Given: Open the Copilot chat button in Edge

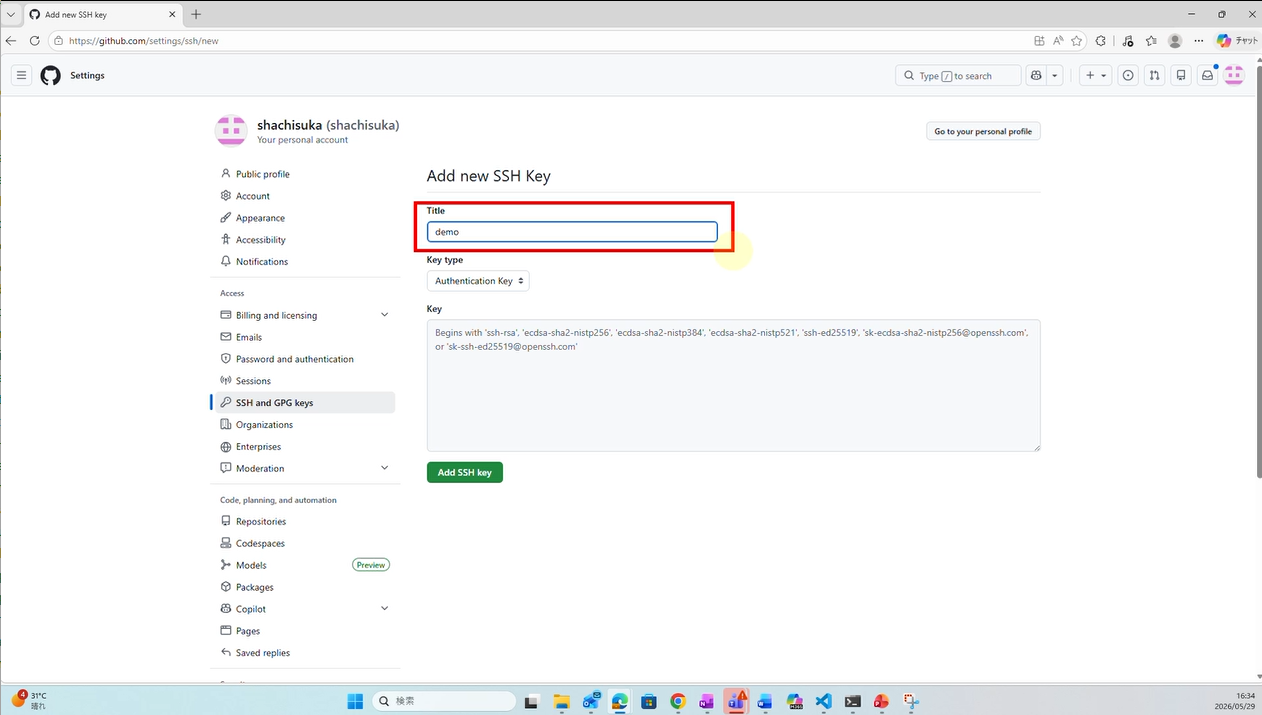Looking at the screenshot, I should [1237, 41].
